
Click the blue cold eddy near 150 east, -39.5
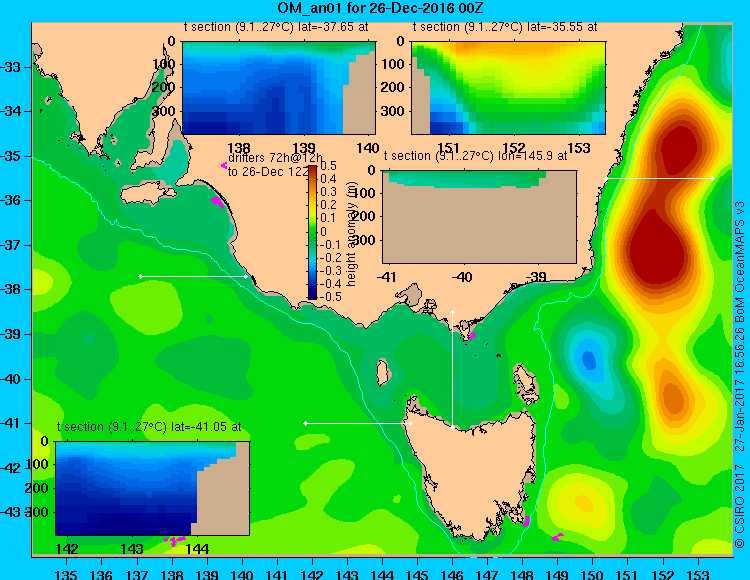tap(589, 360)
